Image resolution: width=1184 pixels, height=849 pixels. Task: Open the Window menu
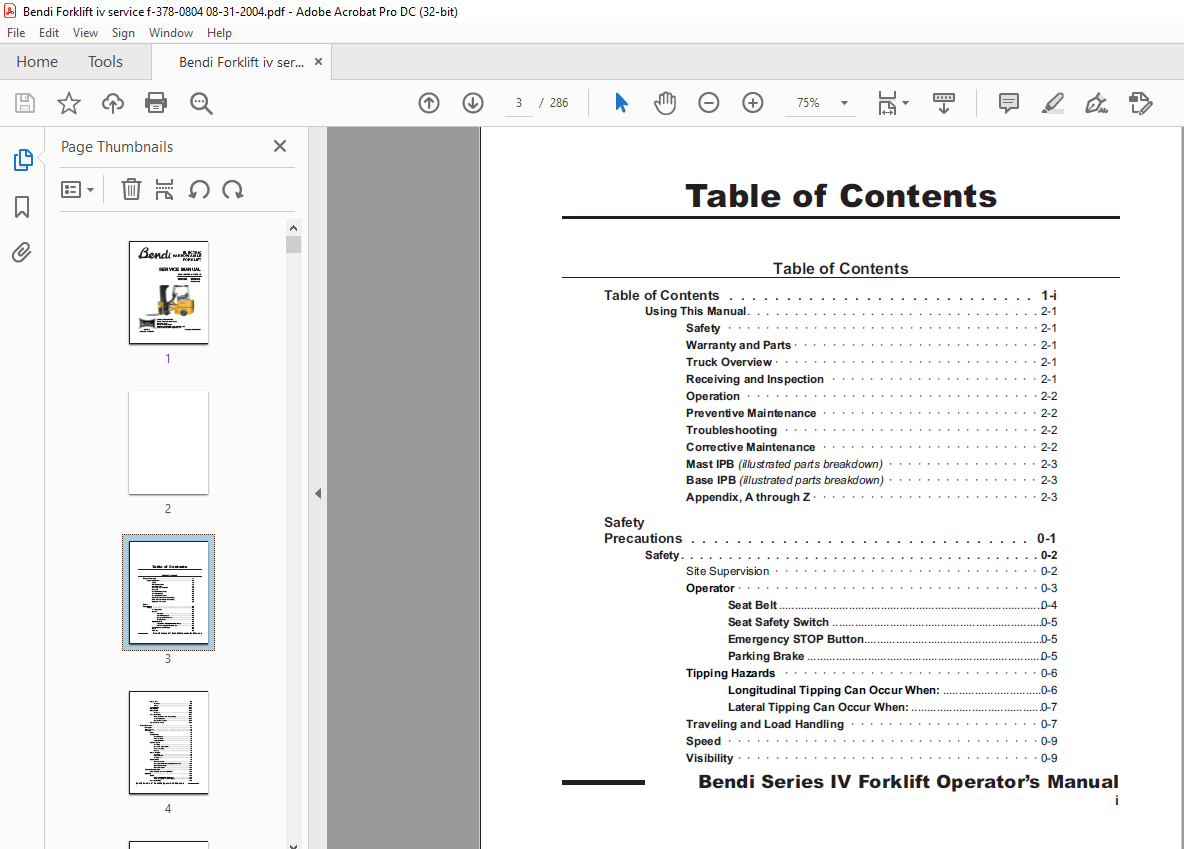pyautogui.click(x=171, y=32)
